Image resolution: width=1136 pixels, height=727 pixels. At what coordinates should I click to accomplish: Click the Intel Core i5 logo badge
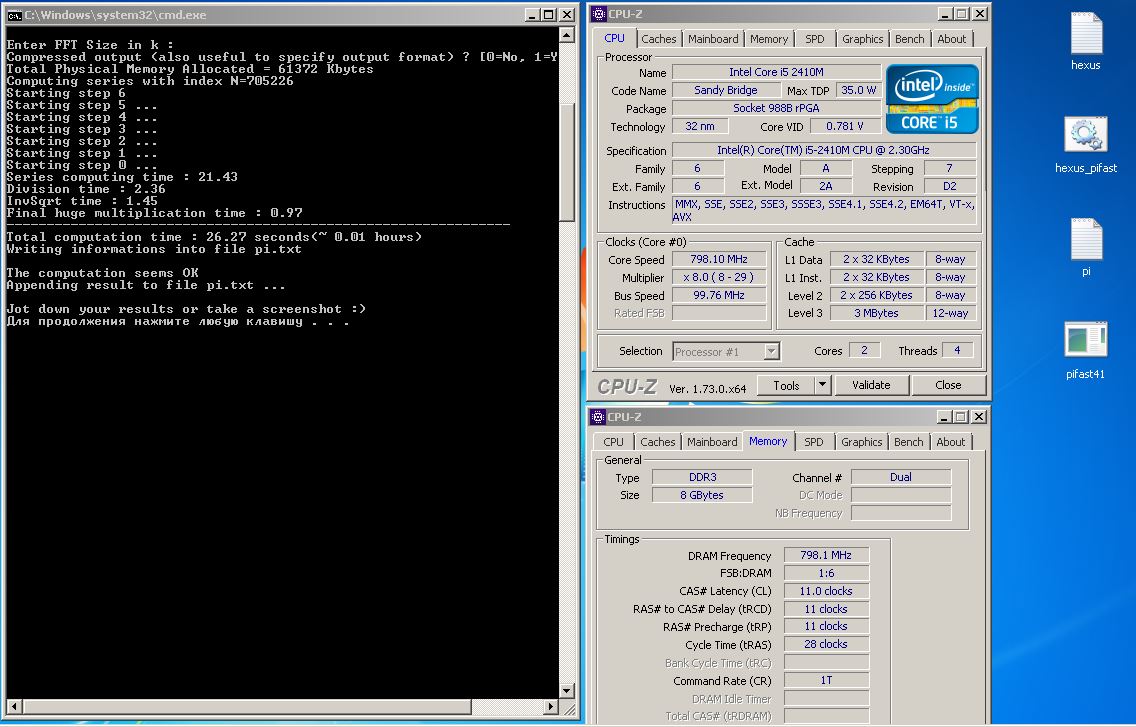pos(932,99)
